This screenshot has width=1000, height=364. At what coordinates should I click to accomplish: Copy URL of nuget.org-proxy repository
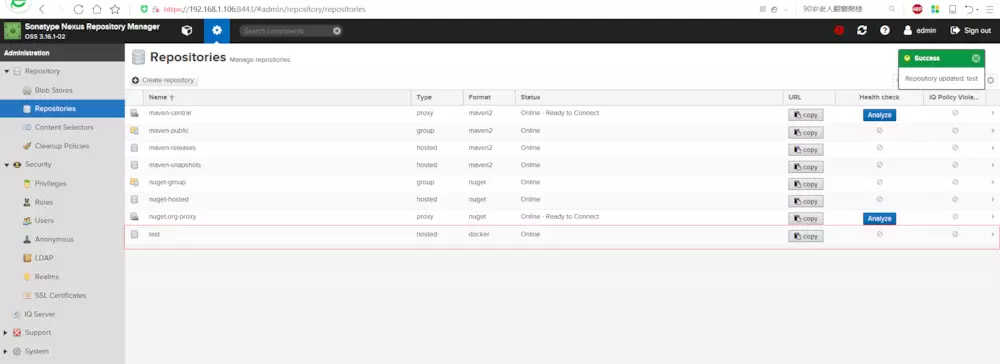point(805,219)
